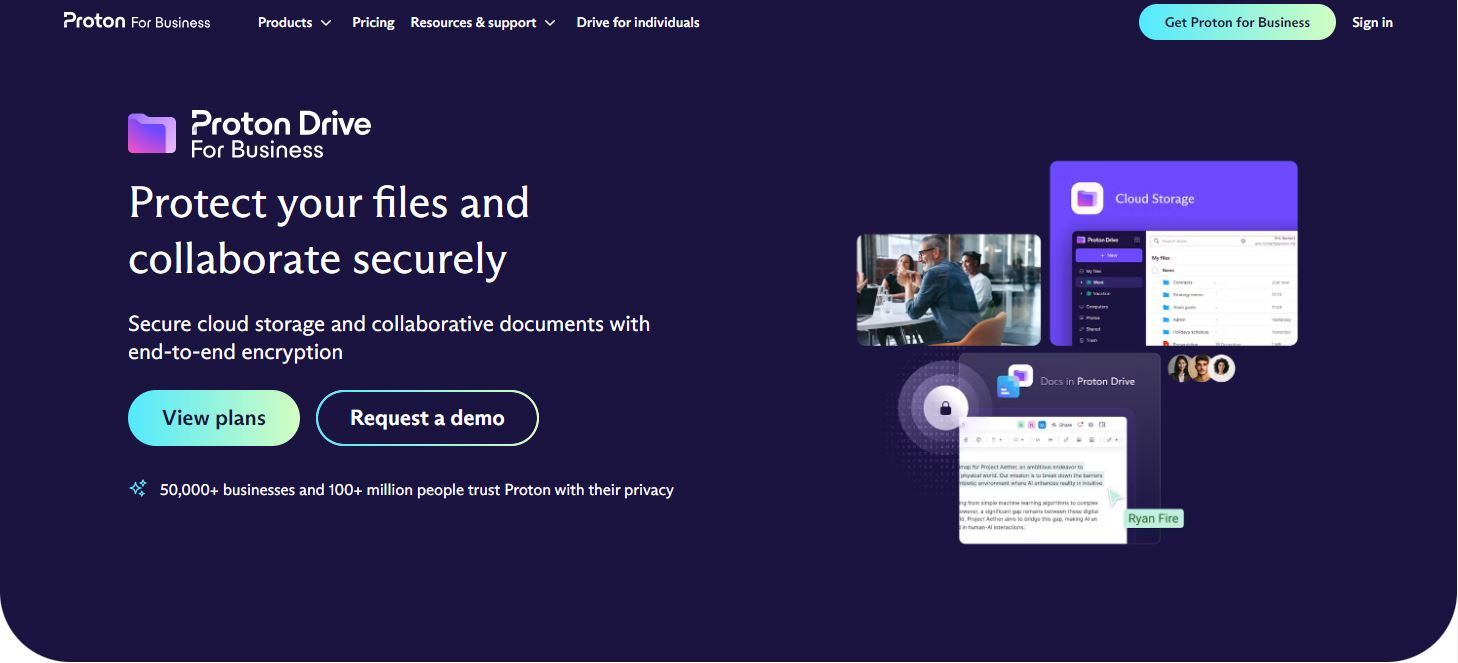The height and width of the screenshot is (663, 1458).
Task: Expand the Products dropdown chevron
Action: coord(326,23)
